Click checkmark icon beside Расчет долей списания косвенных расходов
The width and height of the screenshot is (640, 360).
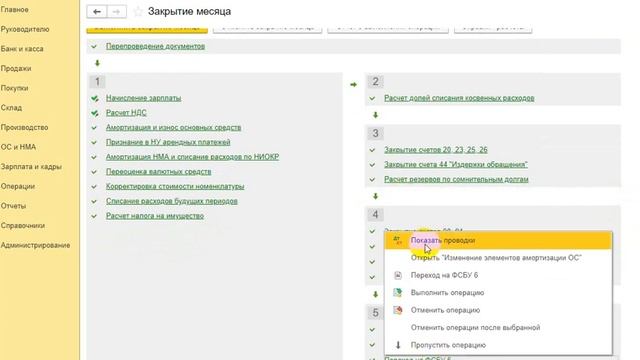(372, 98)
